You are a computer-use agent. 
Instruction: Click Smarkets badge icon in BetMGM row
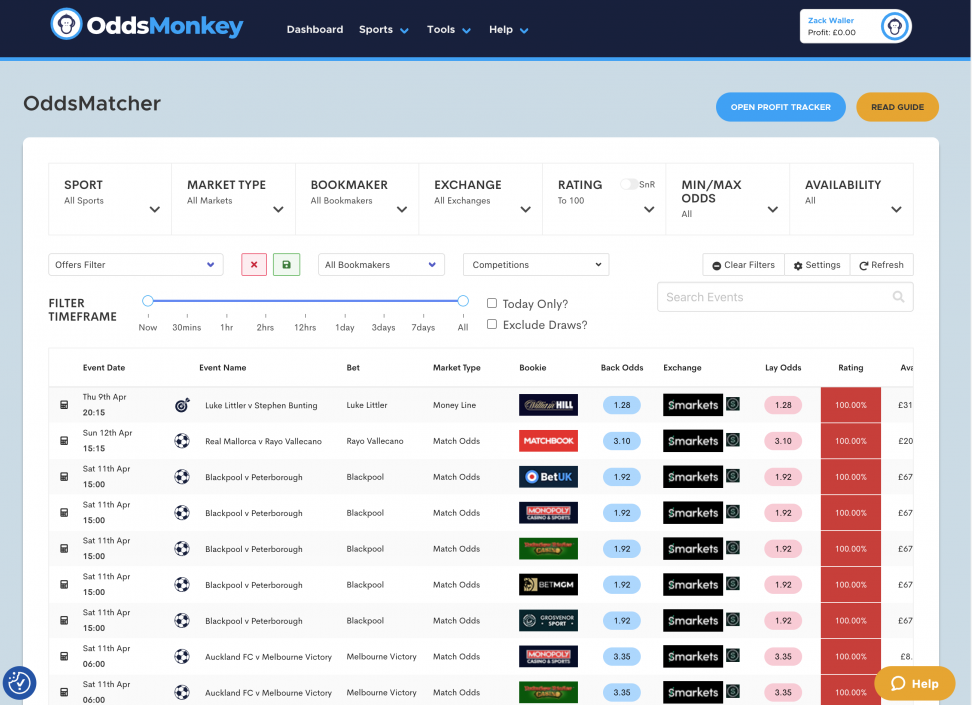click(x=733, y=583)
